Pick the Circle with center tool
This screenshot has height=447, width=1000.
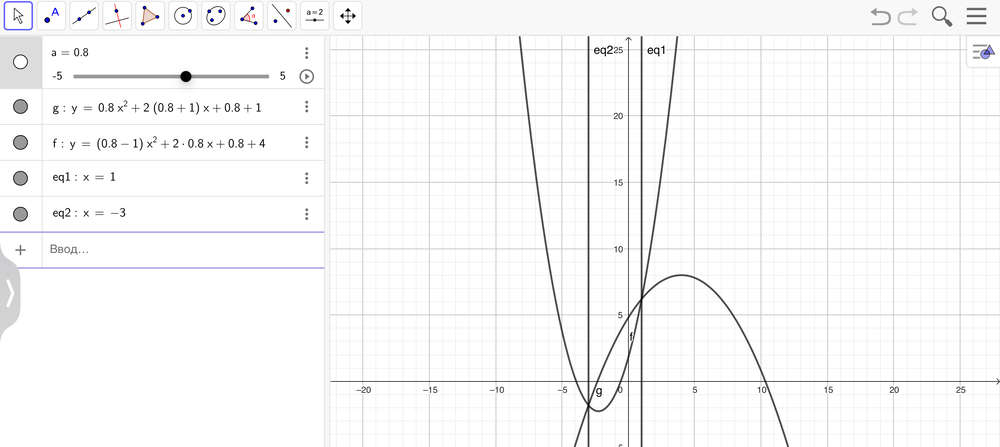(x=182, y=16)
